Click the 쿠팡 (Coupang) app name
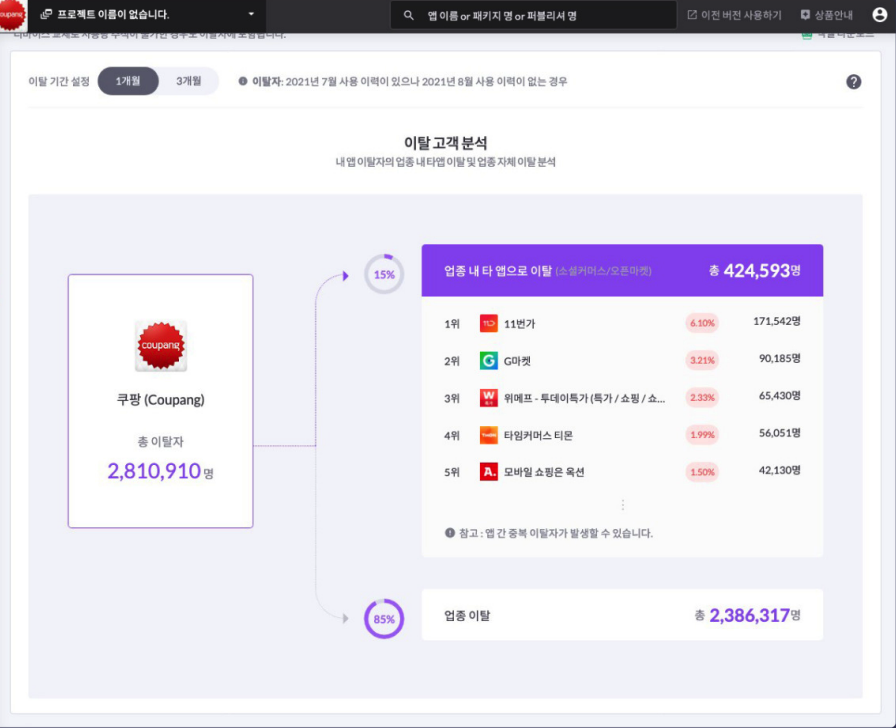 pos(161,399)
